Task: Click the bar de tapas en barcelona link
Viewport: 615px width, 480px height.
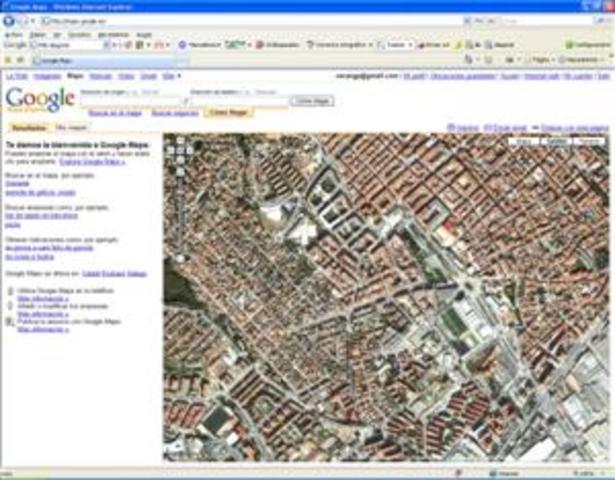Action: coord(42,216)
